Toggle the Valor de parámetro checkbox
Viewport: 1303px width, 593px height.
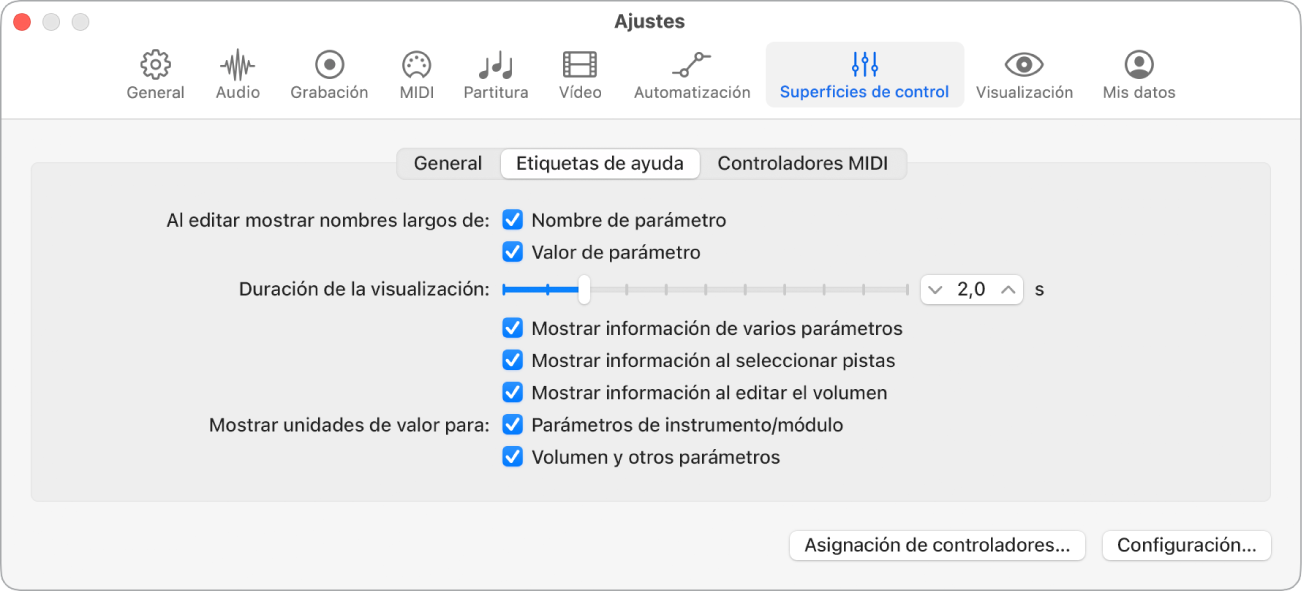pos(513,252)
